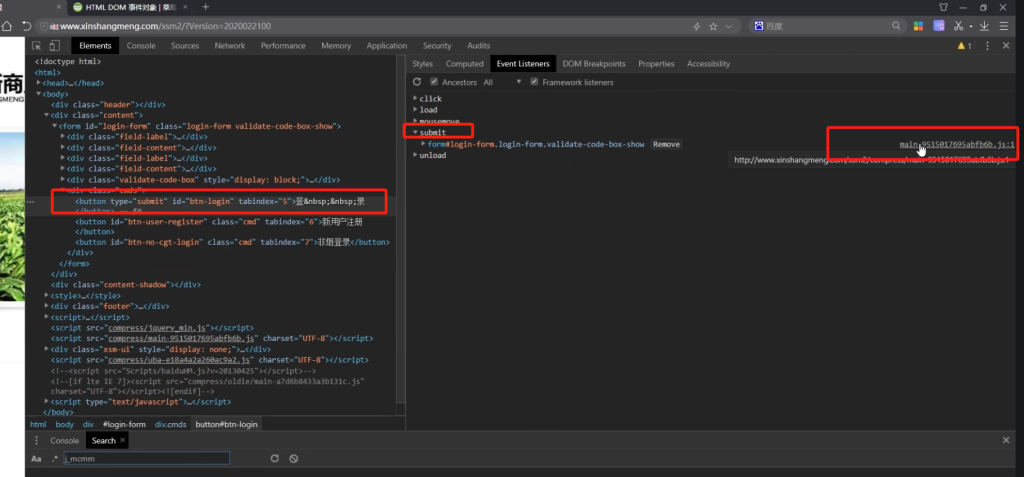Select the div class footer node
Screen dimensions: 1024x477
[110, 306]
